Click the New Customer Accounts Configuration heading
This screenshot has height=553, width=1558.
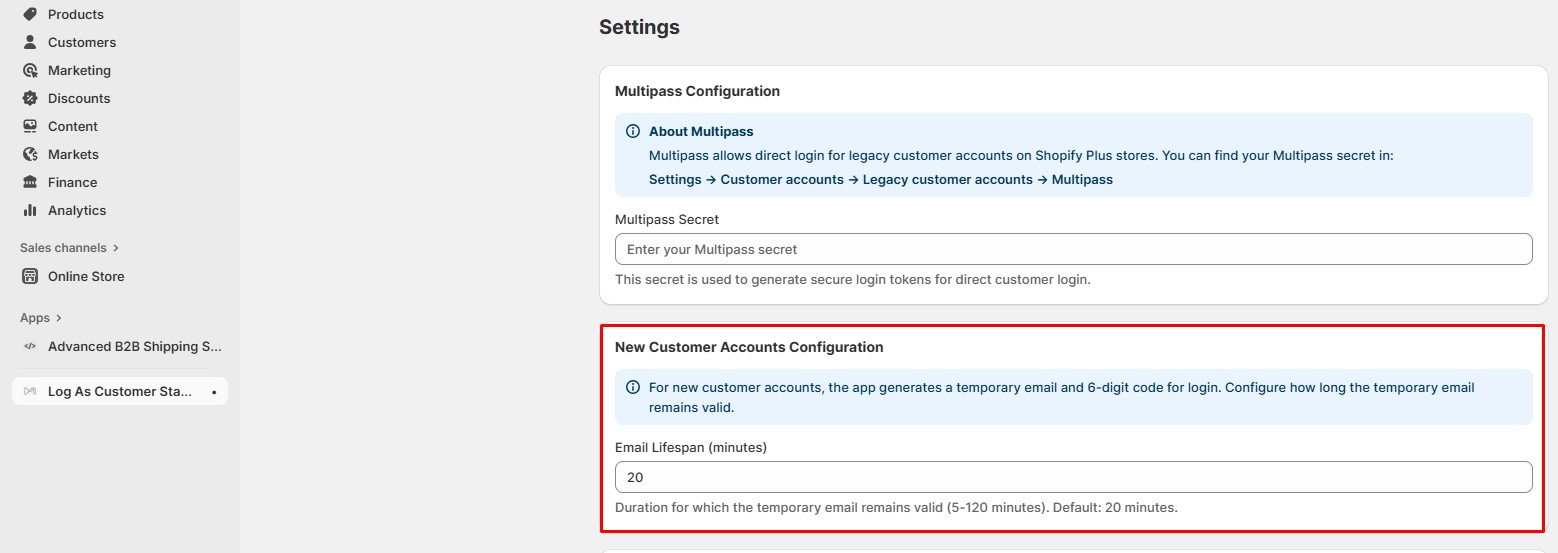(x=749, y=347)
